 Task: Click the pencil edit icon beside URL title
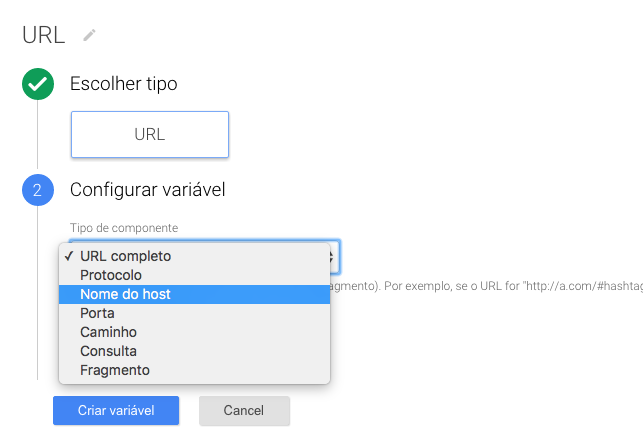pyautogui.click(x=90, y=35)
